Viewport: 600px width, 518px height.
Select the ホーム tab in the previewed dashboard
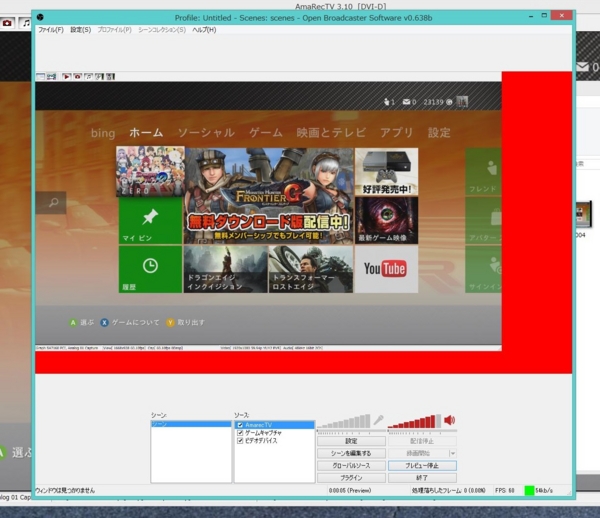click(x=146, y=133)
